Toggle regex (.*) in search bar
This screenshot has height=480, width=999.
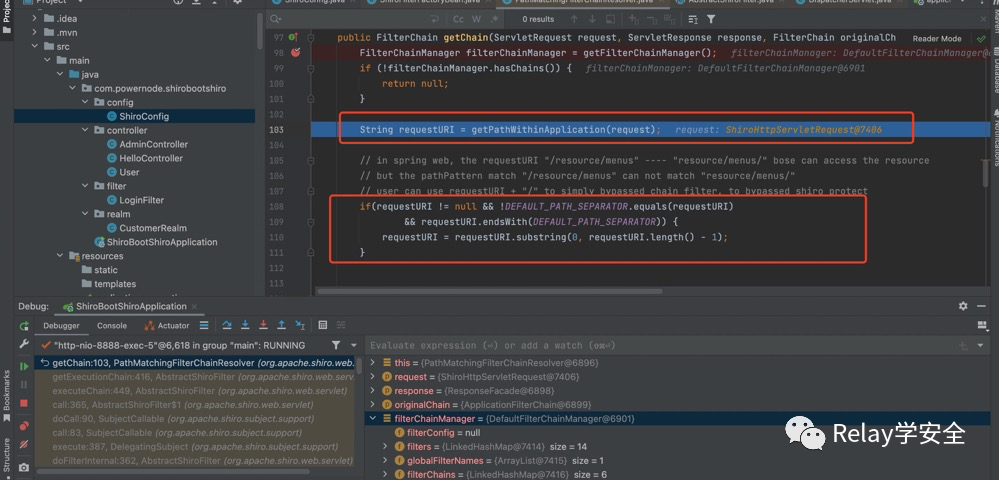492,19
